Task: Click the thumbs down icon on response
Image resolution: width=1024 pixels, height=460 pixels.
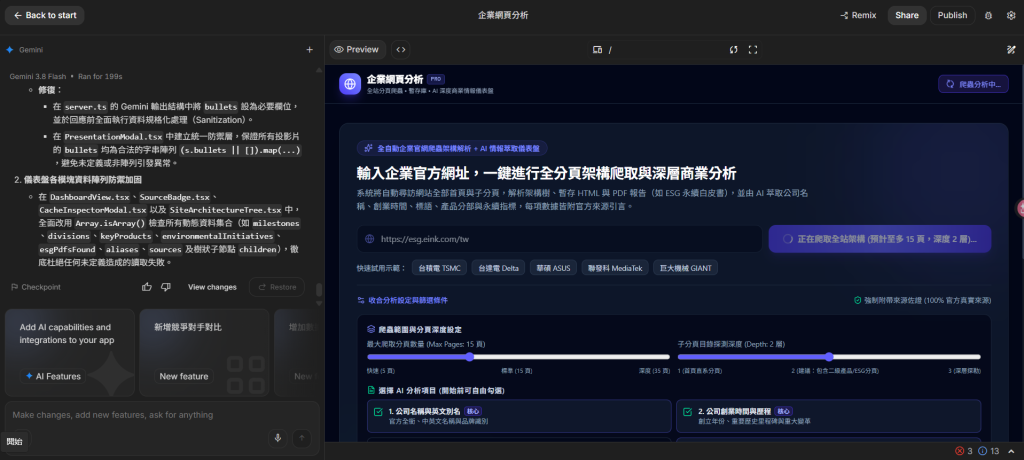Action: coord(166,287)
